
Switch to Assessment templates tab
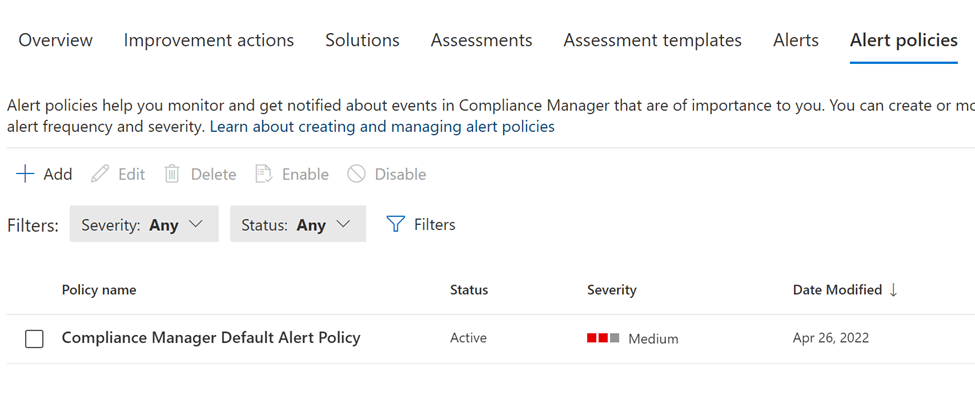click(x=652, y=40)
